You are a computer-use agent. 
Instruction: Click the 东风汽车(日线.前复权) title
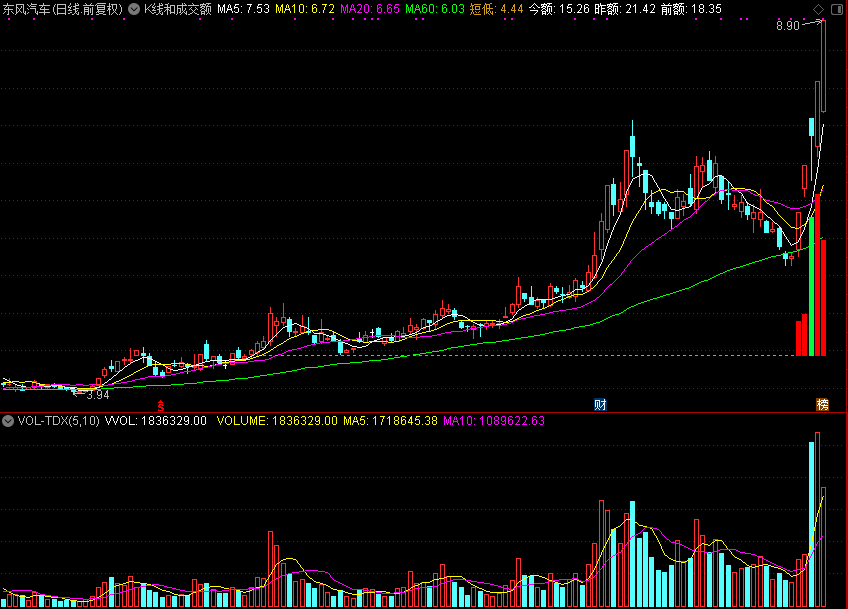coord(63,9)
